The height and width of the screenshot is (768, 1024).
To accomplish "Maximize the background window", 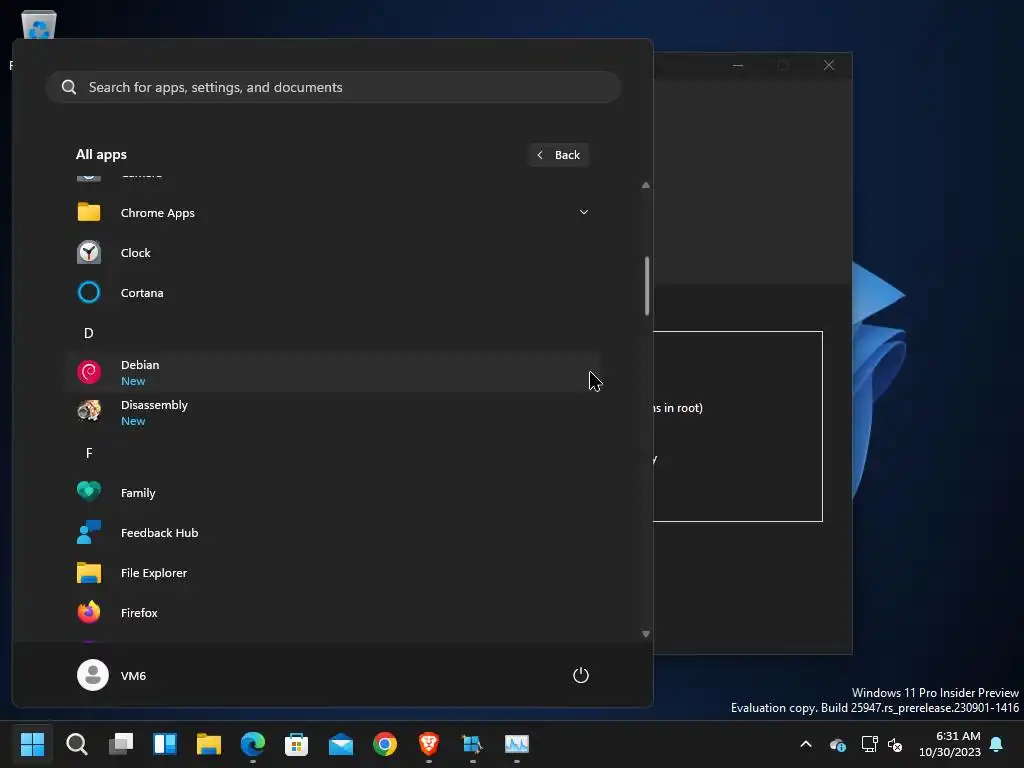I will [x=783, y=65].
